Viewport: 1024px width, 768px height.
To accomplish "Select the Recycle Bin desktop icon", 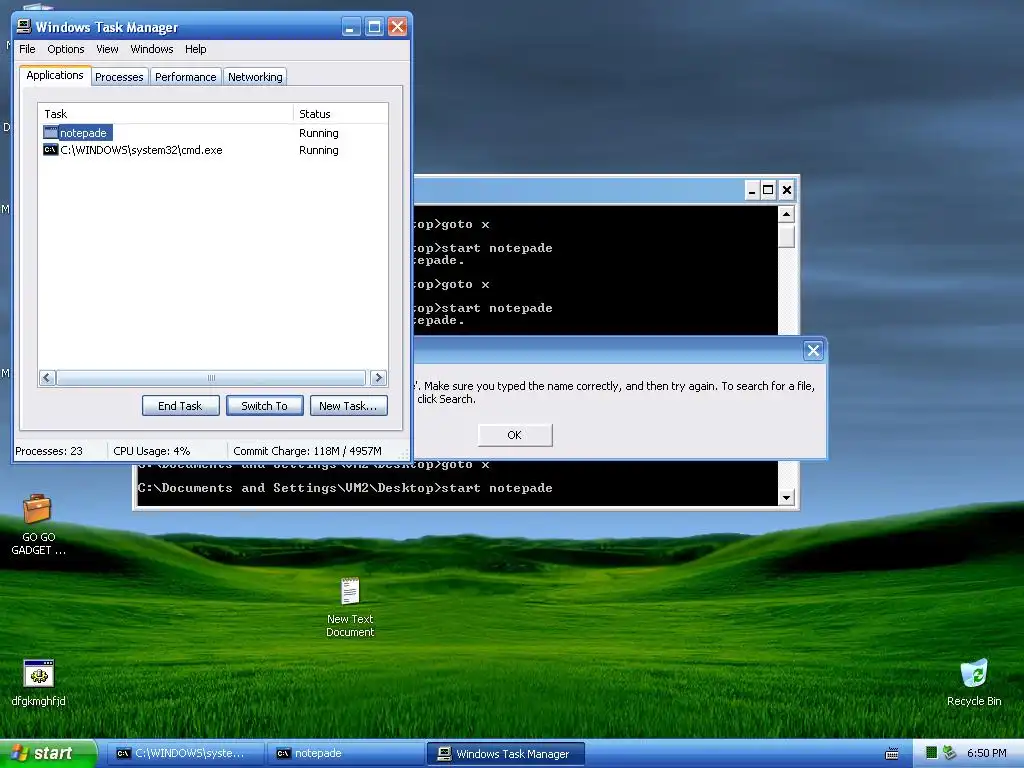I will click(x=974, y=682).
